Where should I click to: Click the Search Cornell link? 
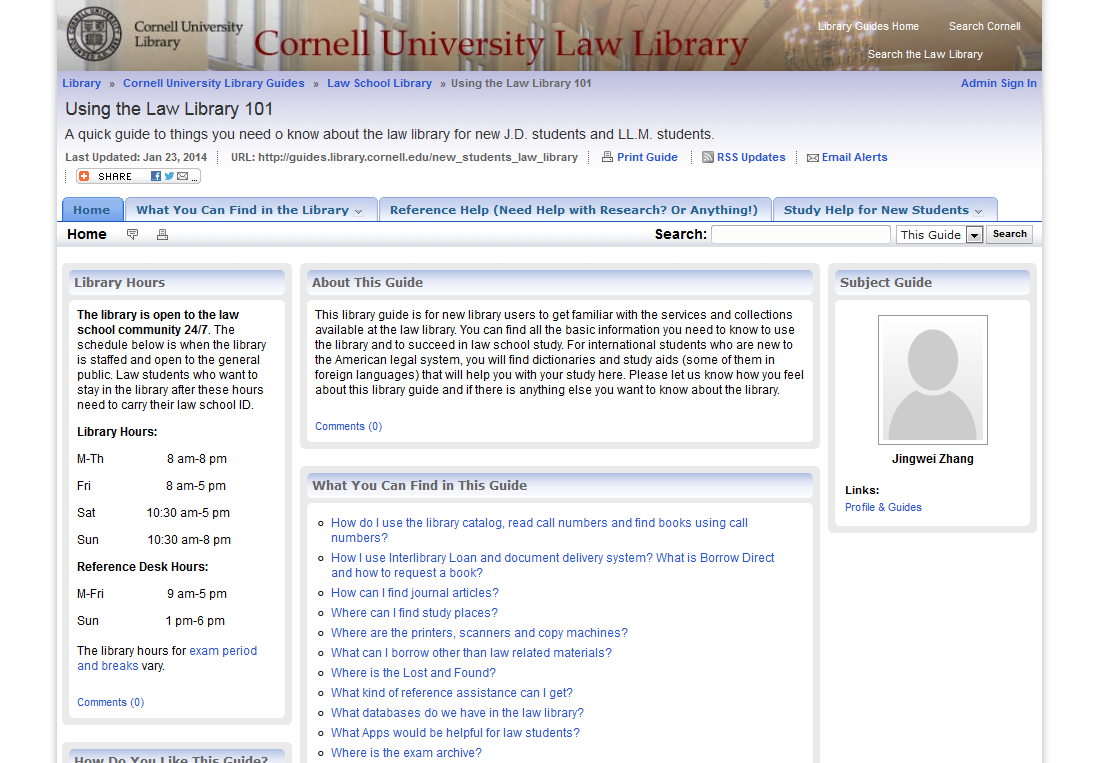984,26
